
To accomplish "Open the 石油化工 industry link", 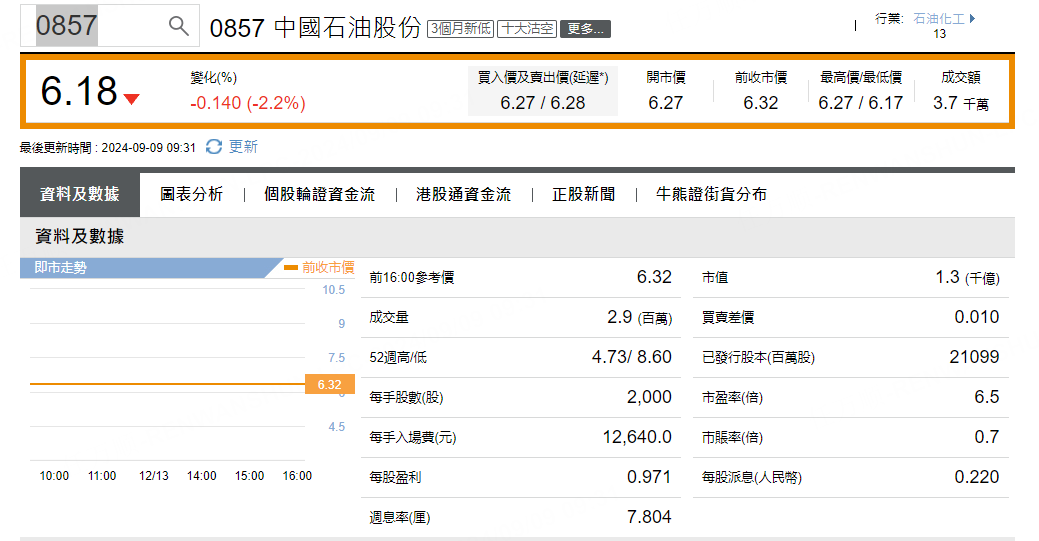I will (939, 19).
